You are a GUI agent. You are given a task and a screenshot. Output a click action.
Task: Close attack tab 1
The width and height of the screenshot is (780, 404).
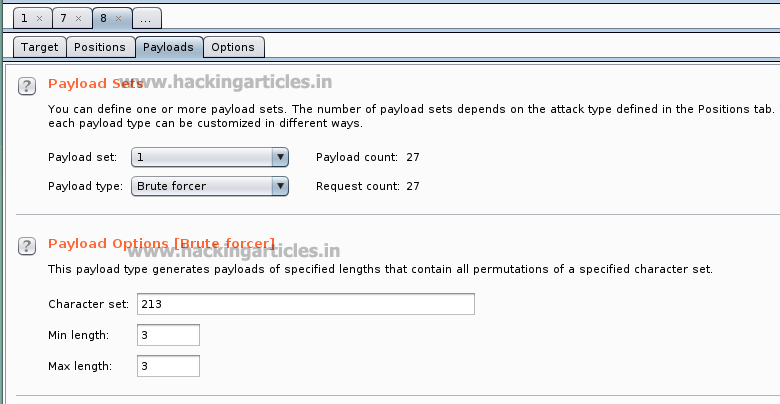coord(39,18)
